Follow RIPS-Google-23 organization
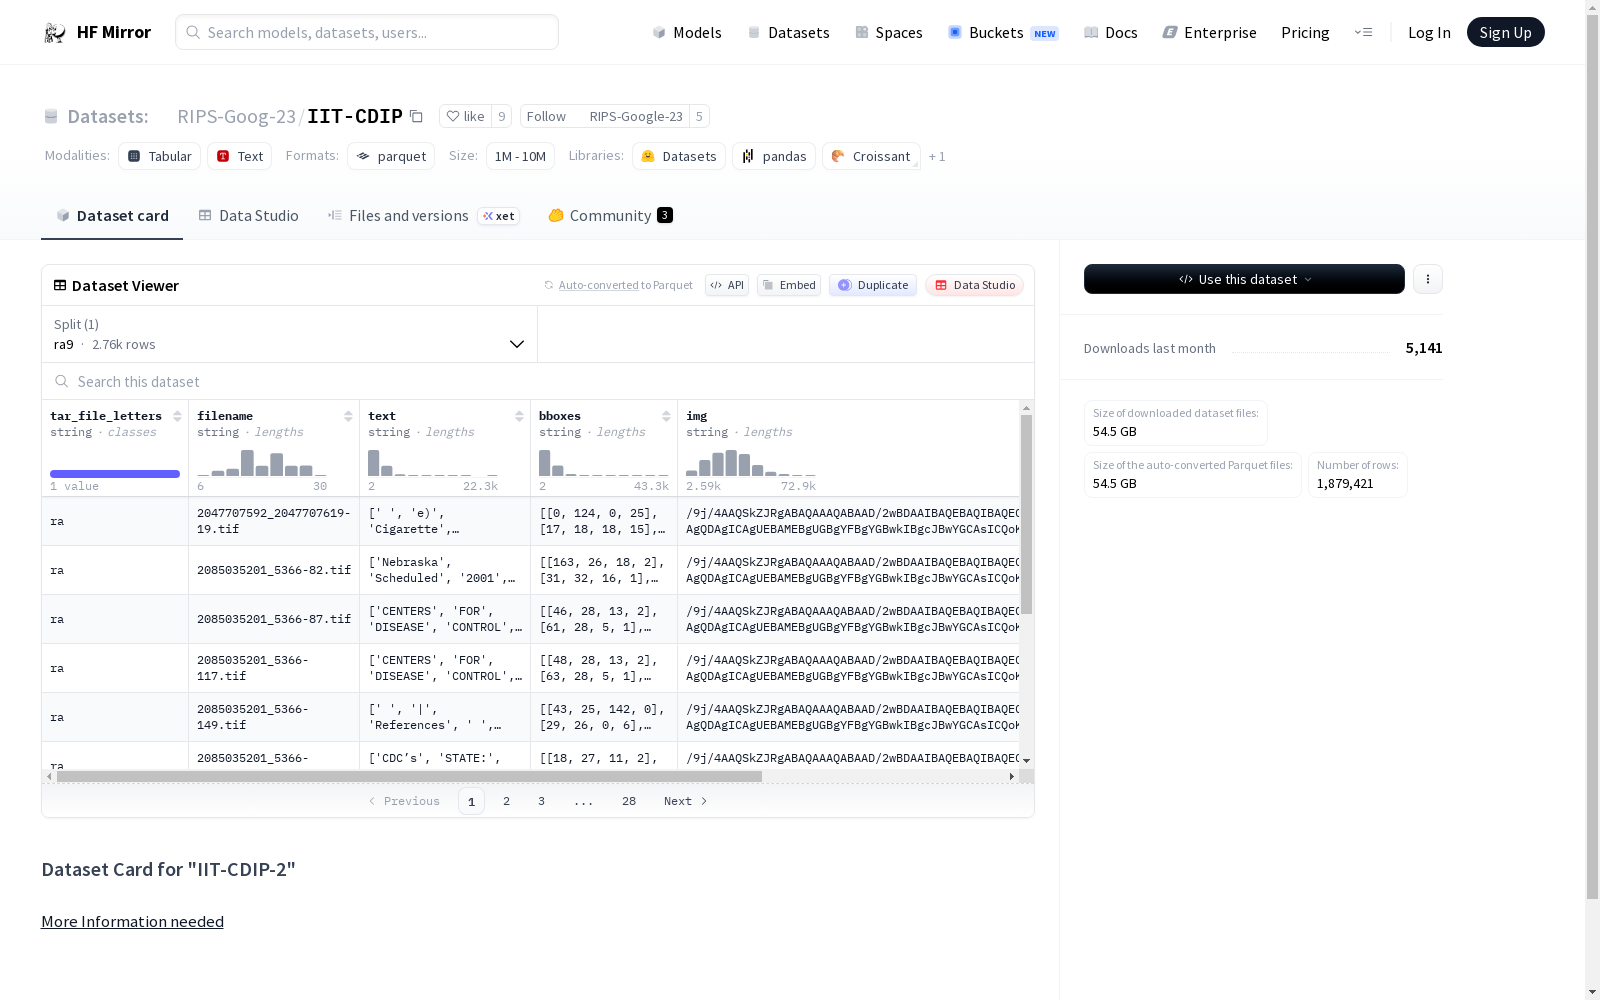The height and width of the screenshot is (1000, 1600). 546,116
